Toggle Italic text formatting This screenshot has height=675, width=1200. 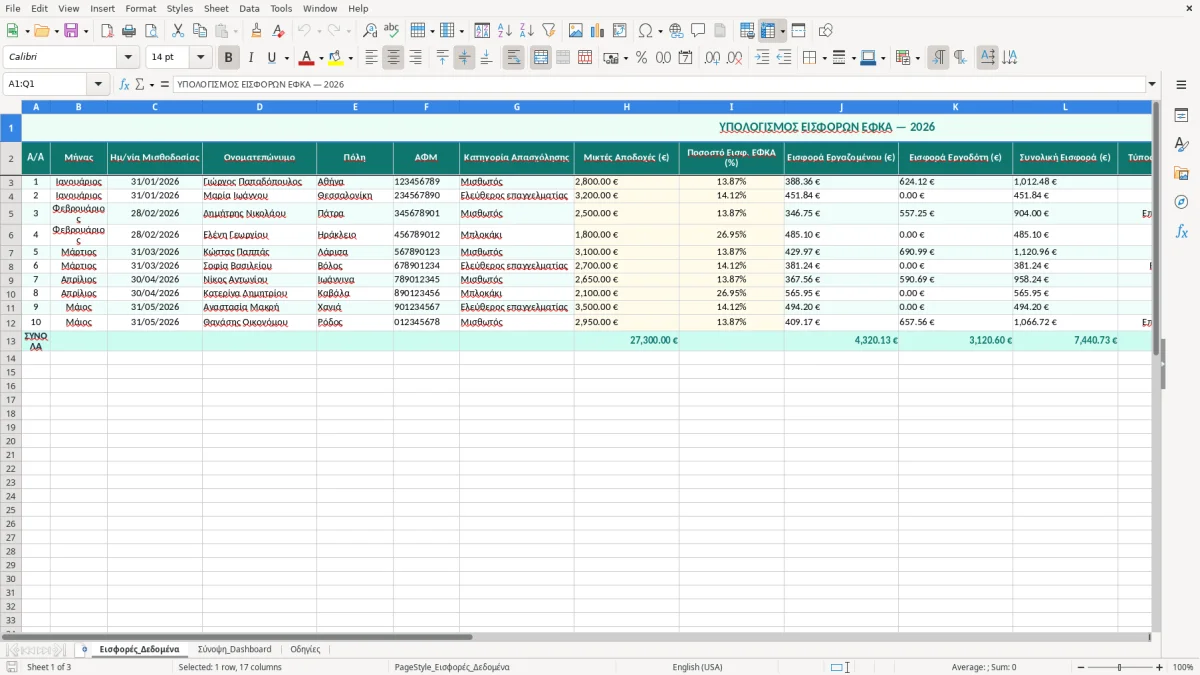point(251,58)
